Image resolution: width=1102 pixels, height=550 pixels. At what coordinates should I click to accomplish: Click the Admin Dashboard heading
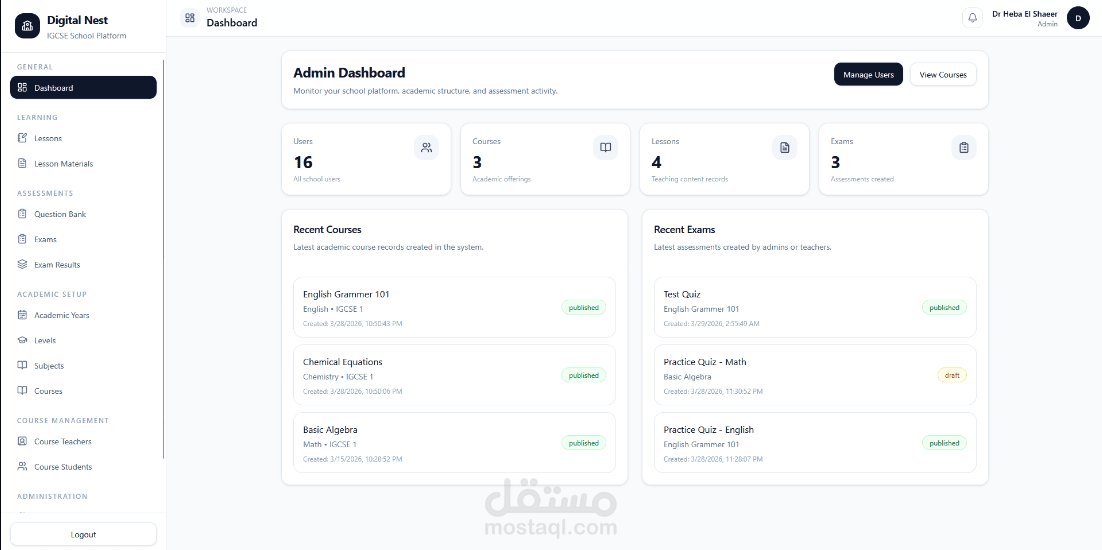click(x=349, y=73)
